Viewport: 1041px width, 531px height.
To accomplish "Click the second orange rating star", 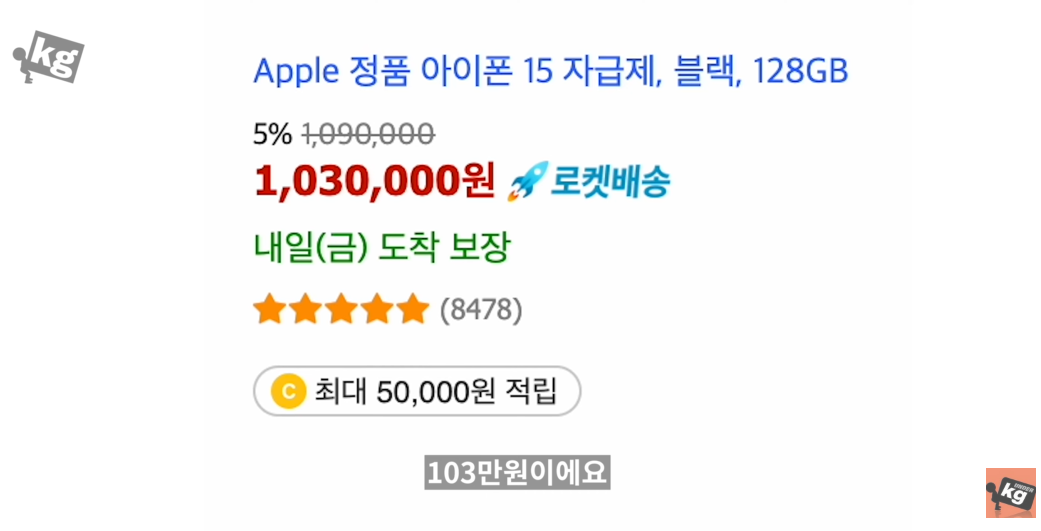I will click(x=305, y=310).
